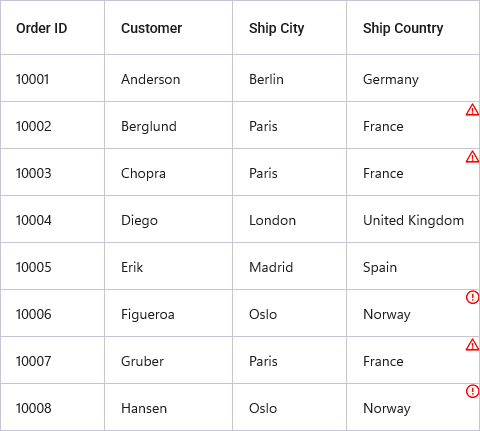The width and height of the screenshot is (480, 431).
Task: Click warning triangle icon in order 10007 row
Action: 472,345
